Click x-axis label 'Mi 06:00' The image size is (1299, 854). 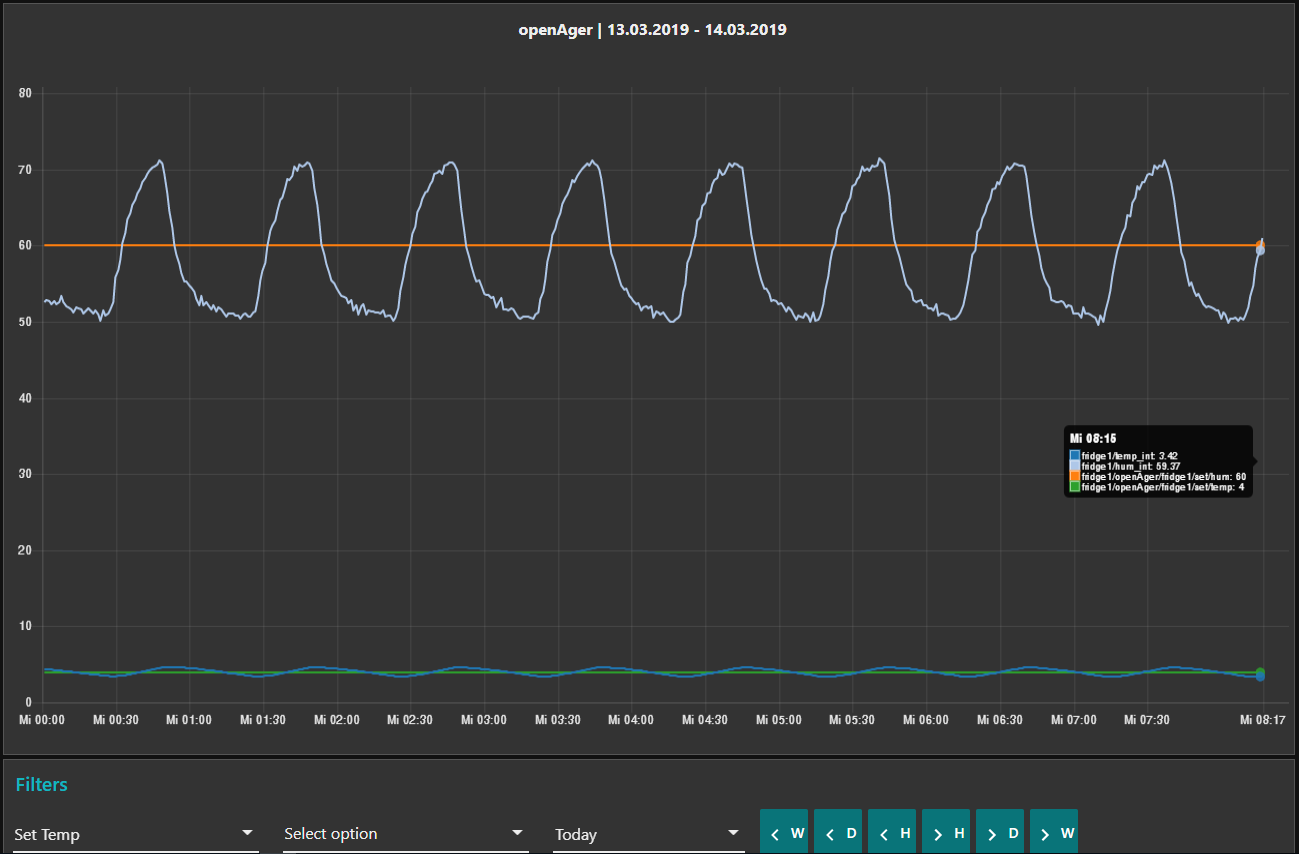pyautogui.click(x=927, y=719)
